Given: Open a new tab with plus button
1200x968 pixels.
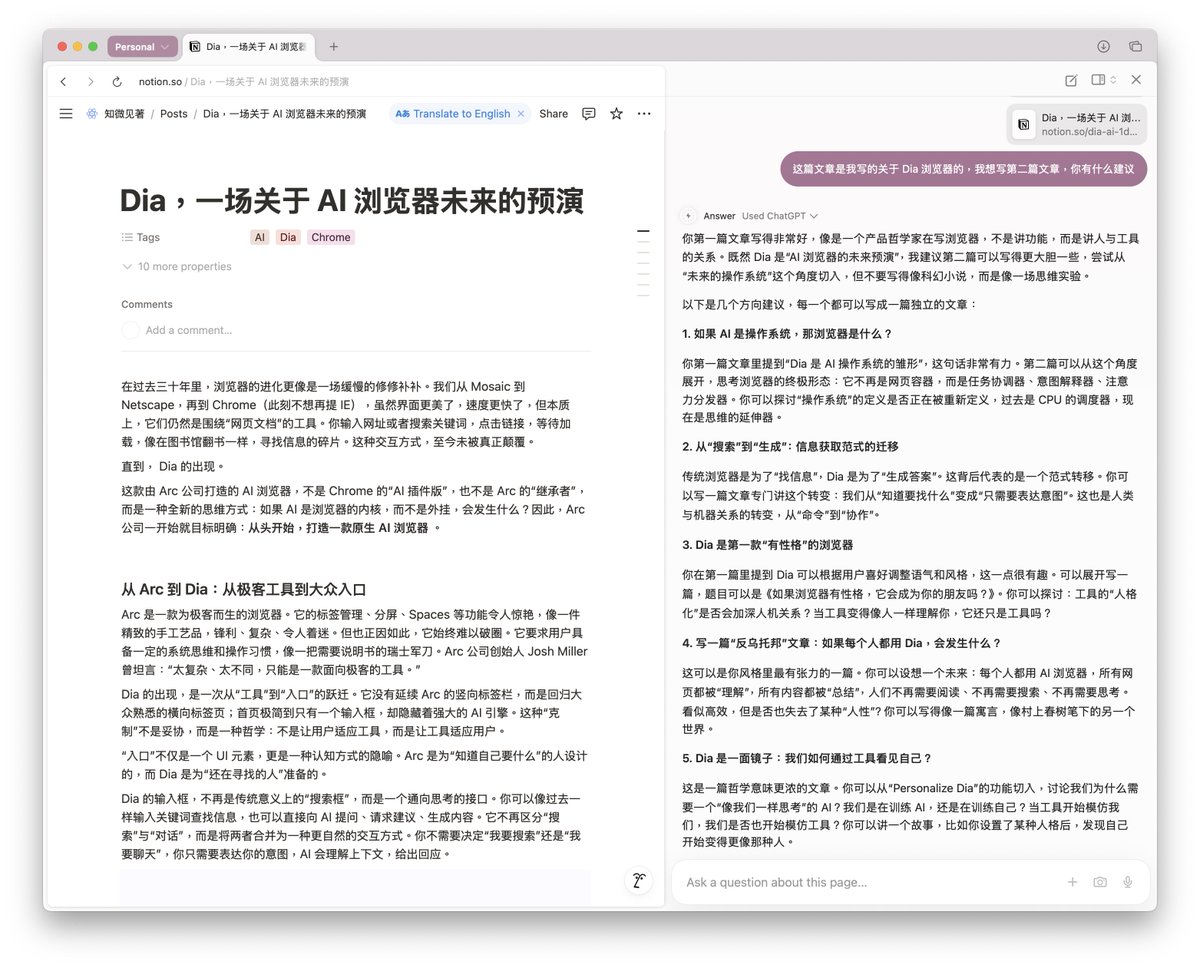Looking at the screenshot, I should pos(334,47).
